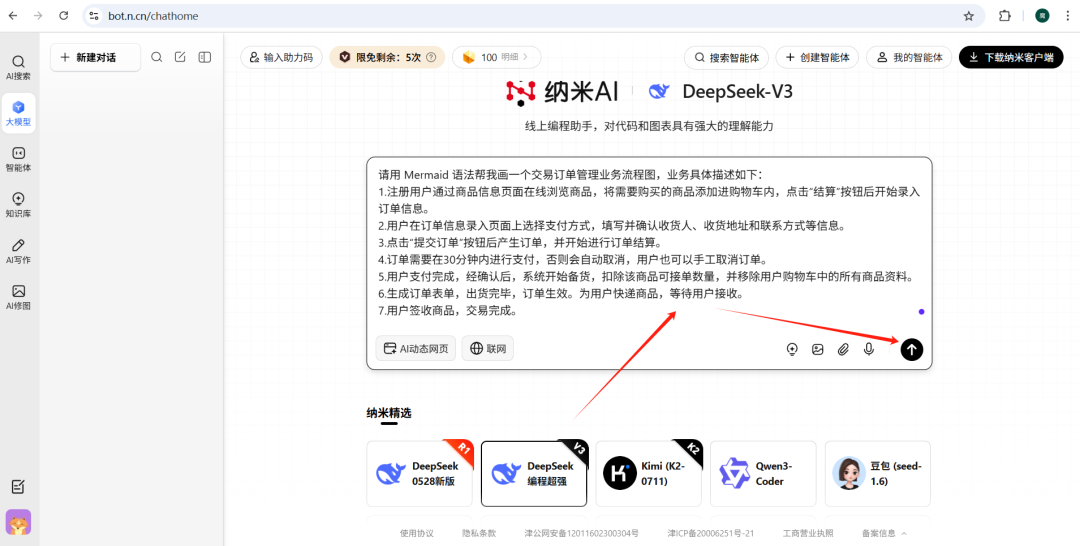Click the user avatar at sidebar bottom
Screen dimensions: 1080x546
tap(19, 522)
